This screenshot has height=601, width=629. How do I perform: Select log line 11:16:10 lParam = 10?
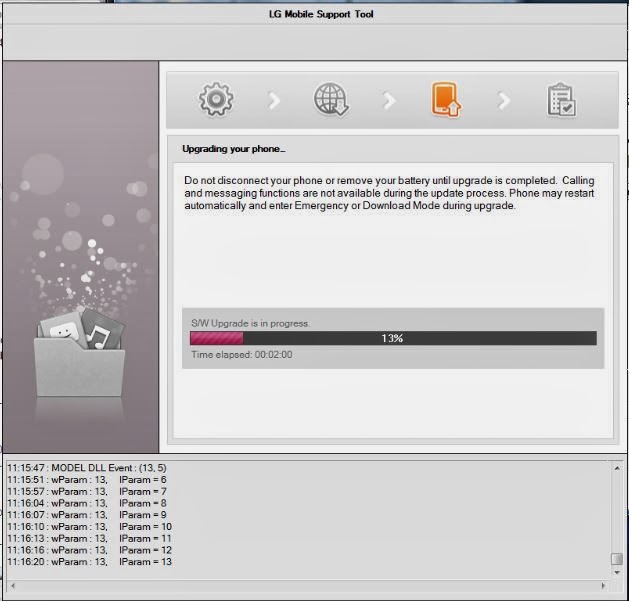click(89, 526)
